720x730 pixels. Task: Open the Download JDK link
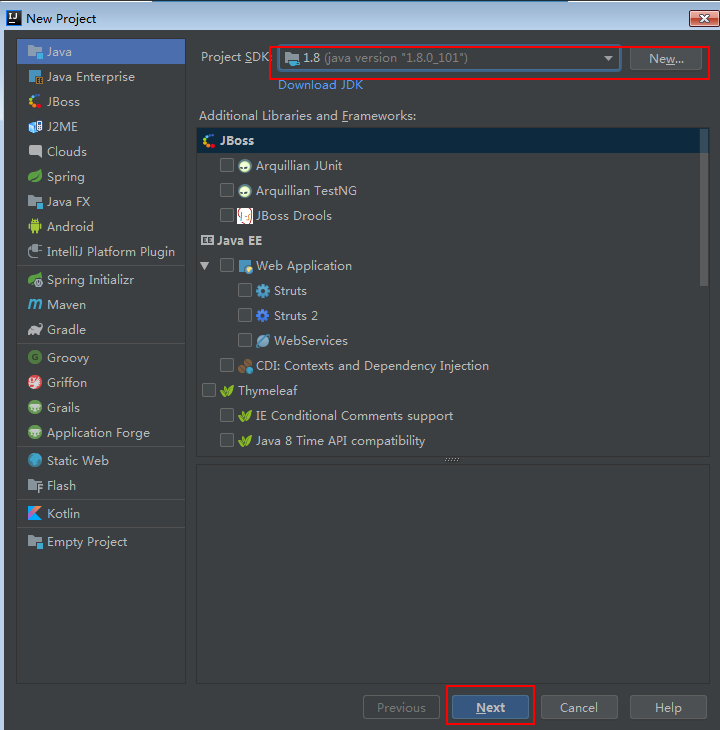320,85
